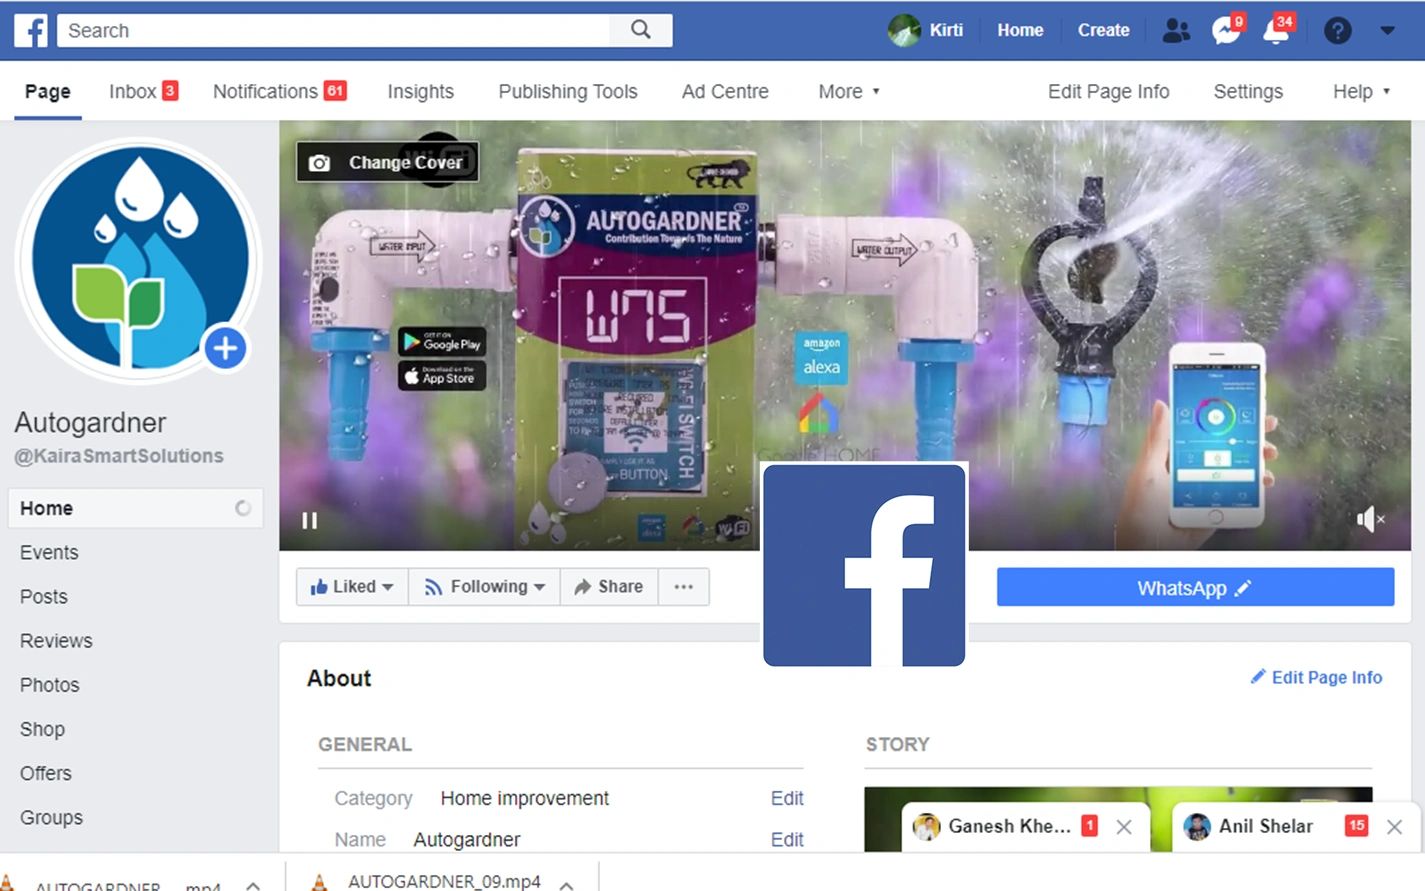The height and width of the screenshot is (891, 1425).
Task: Open Publishing Tools tab
Action: pos(567,91)
